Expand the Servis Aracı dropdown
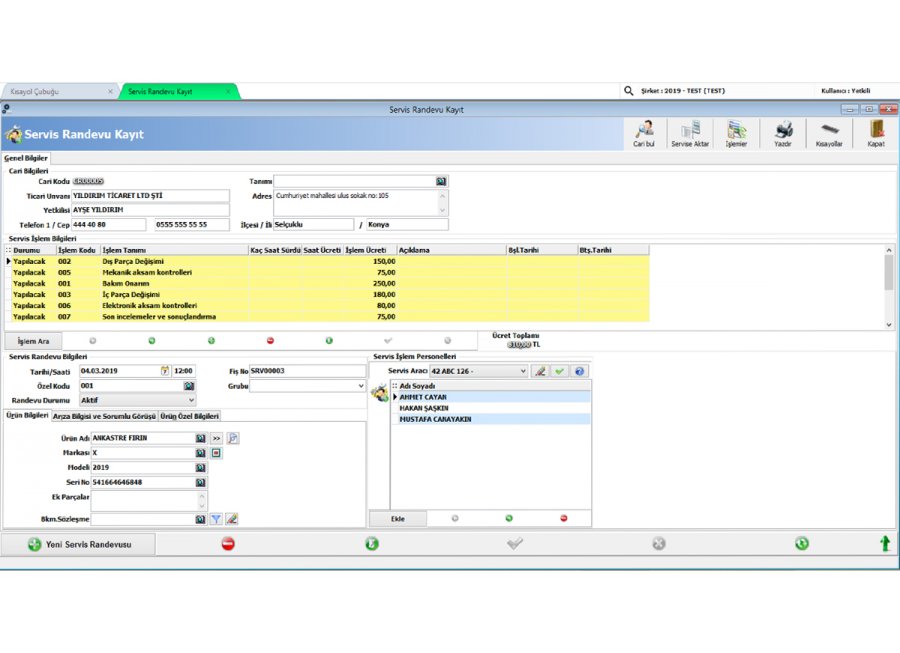Image resolution: width=900 pixels, height=653 pixels. [523, 371]
